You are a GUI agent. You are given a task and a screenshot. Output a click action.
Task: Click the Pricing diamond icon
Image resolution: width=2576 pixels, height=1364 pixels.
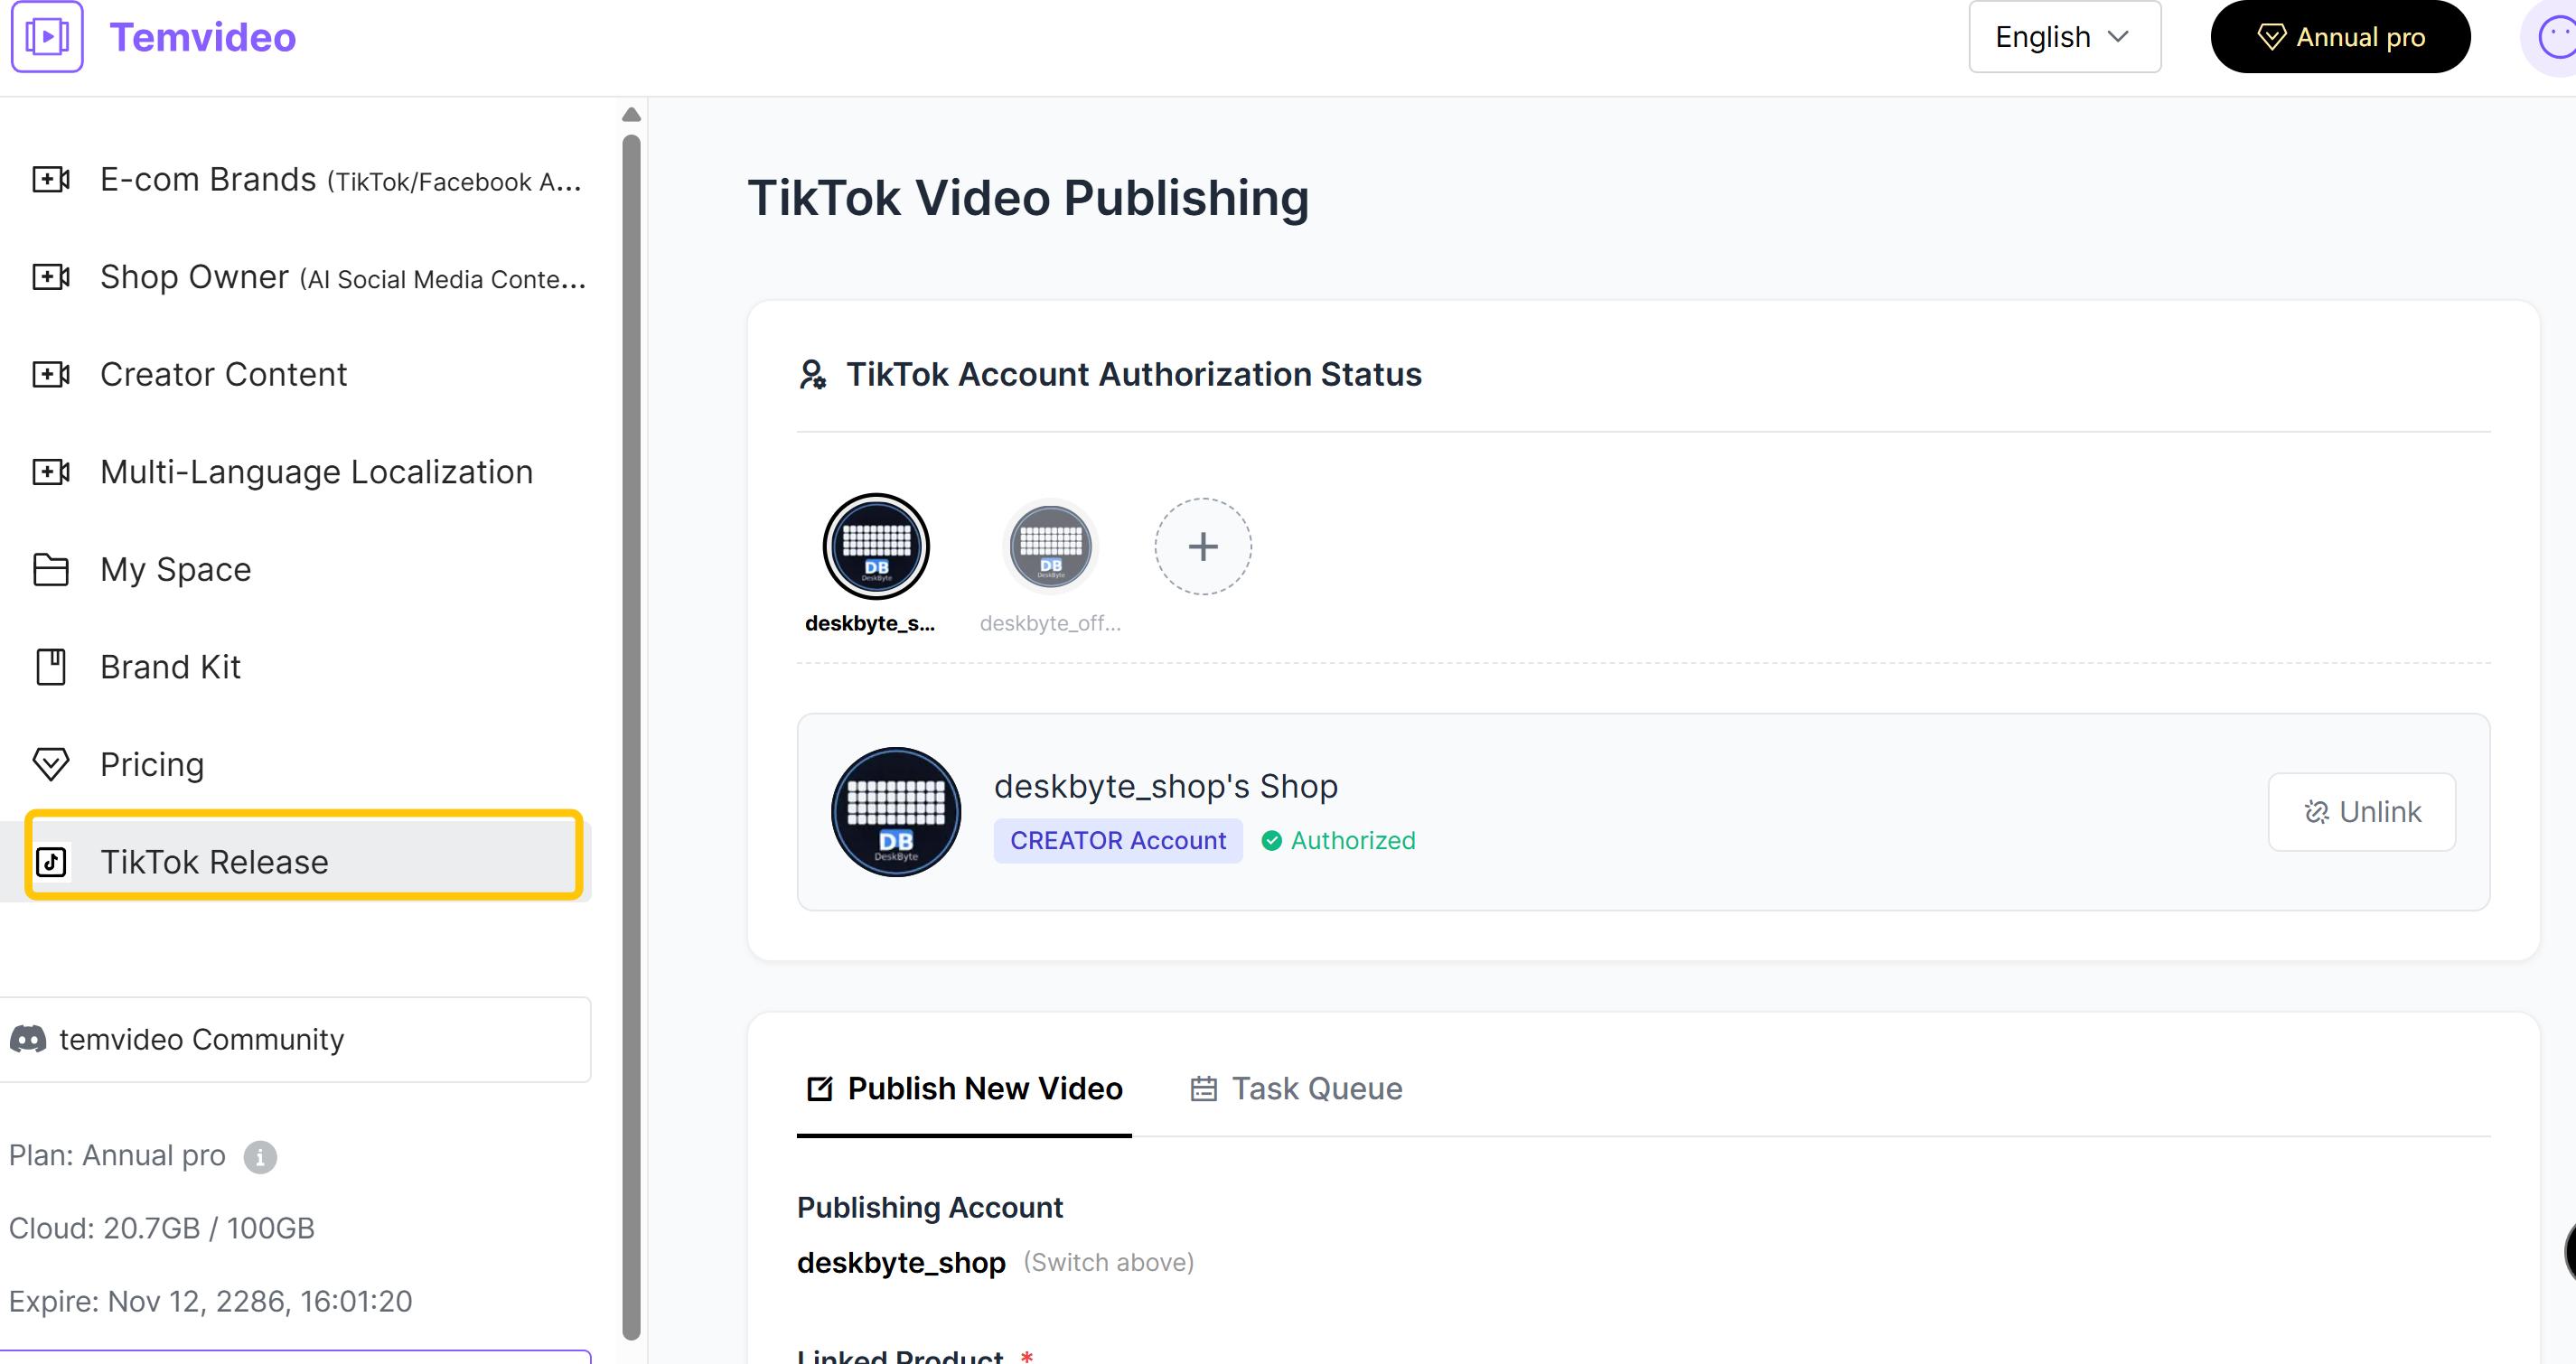tap(51, 764)
